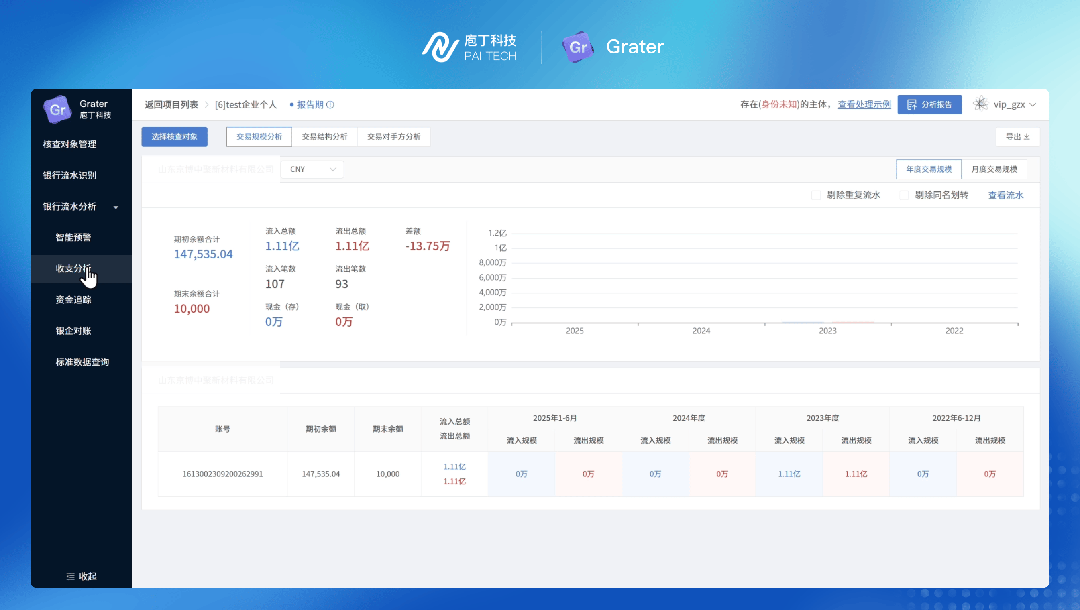Open the 查看处理示例 link
Image resolution: width=1080 pixels, height=610 pixels.
click(864, 104)
